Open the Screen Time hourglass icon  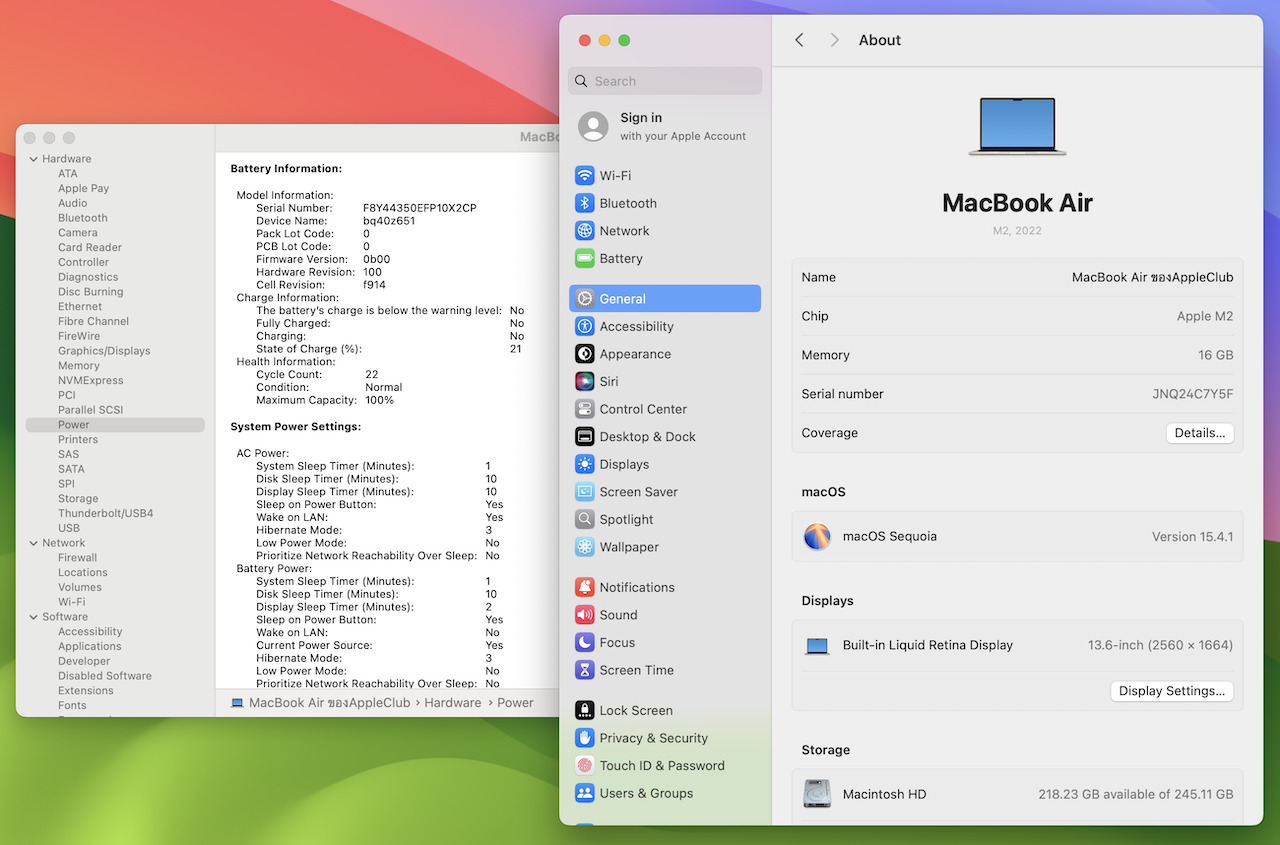coord(585,670)
